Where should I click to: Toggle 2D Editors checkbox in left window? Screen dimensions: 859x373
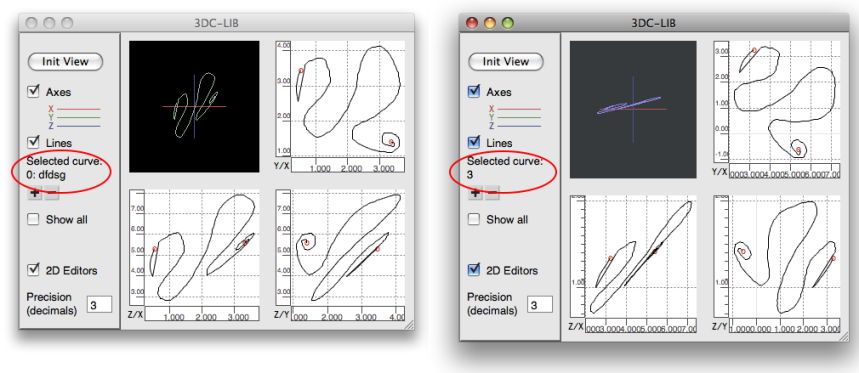[34, 270]
